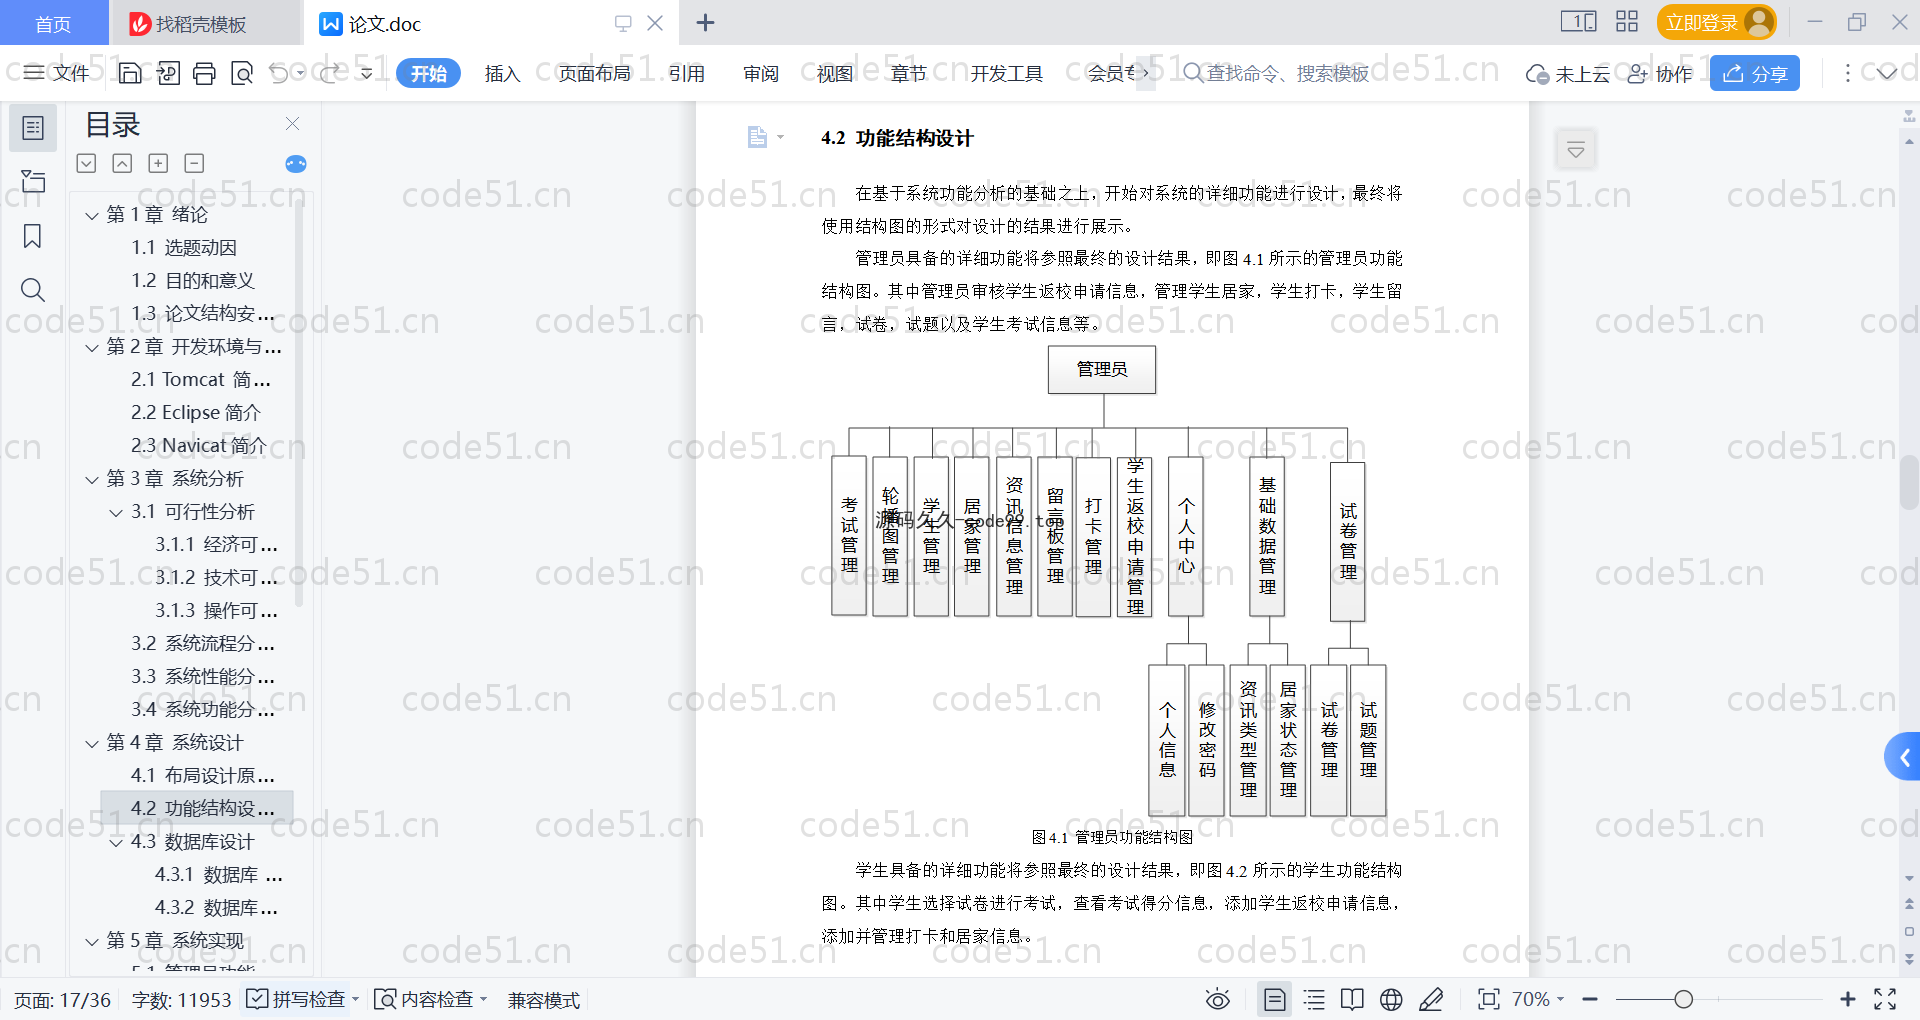Click the blue smart outline icon
The width and height of the screenshot is (1920, 1020).
click(x=296, y=164)
